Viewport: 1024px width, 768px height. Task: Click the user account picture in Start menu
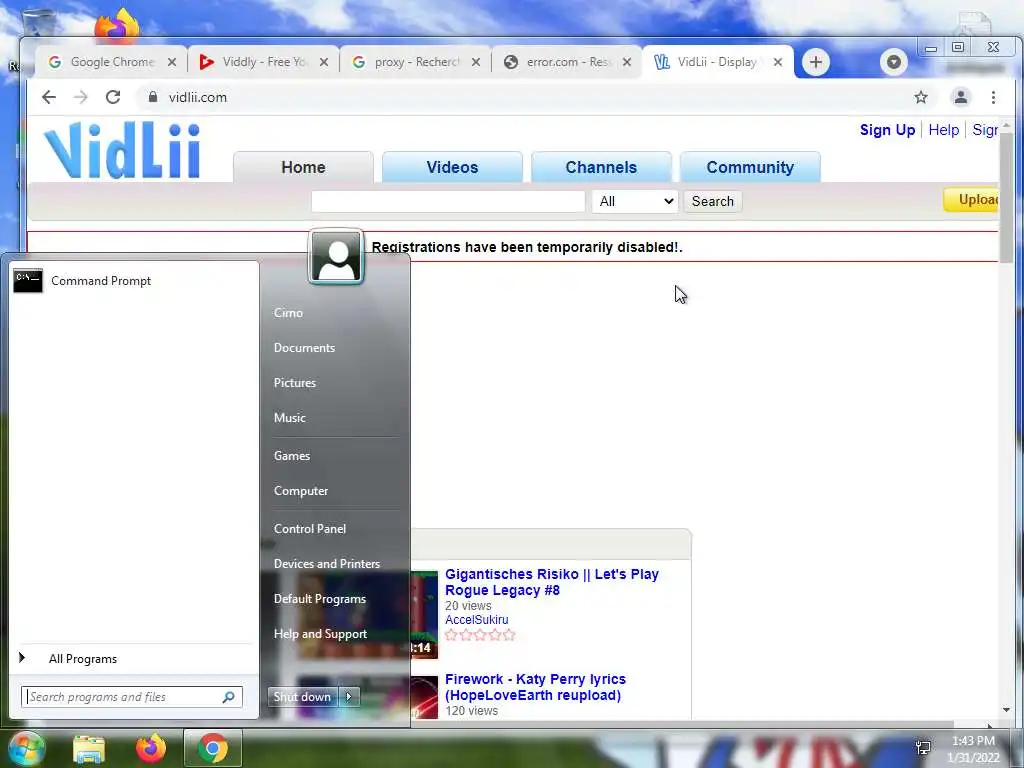click(x=336, y=257)
